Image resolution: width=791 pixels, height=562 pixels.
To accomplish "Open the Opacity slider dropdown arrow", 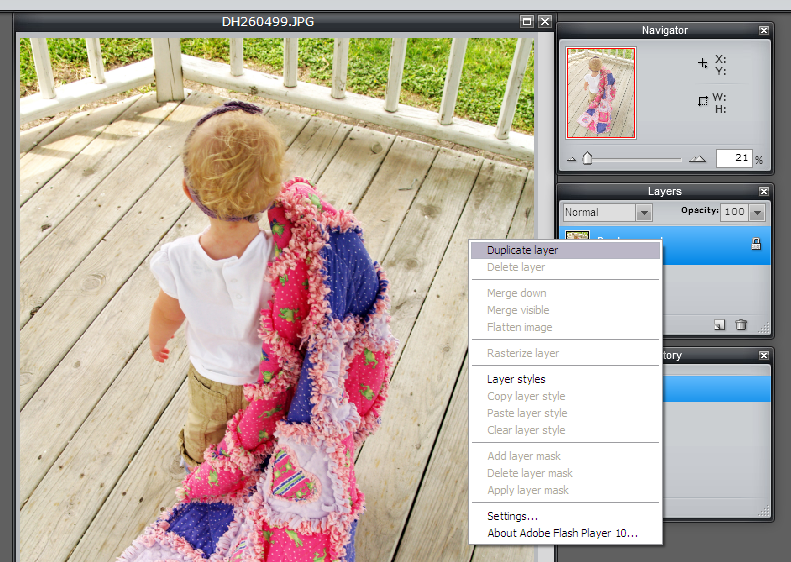I will (x=757, y=212).
